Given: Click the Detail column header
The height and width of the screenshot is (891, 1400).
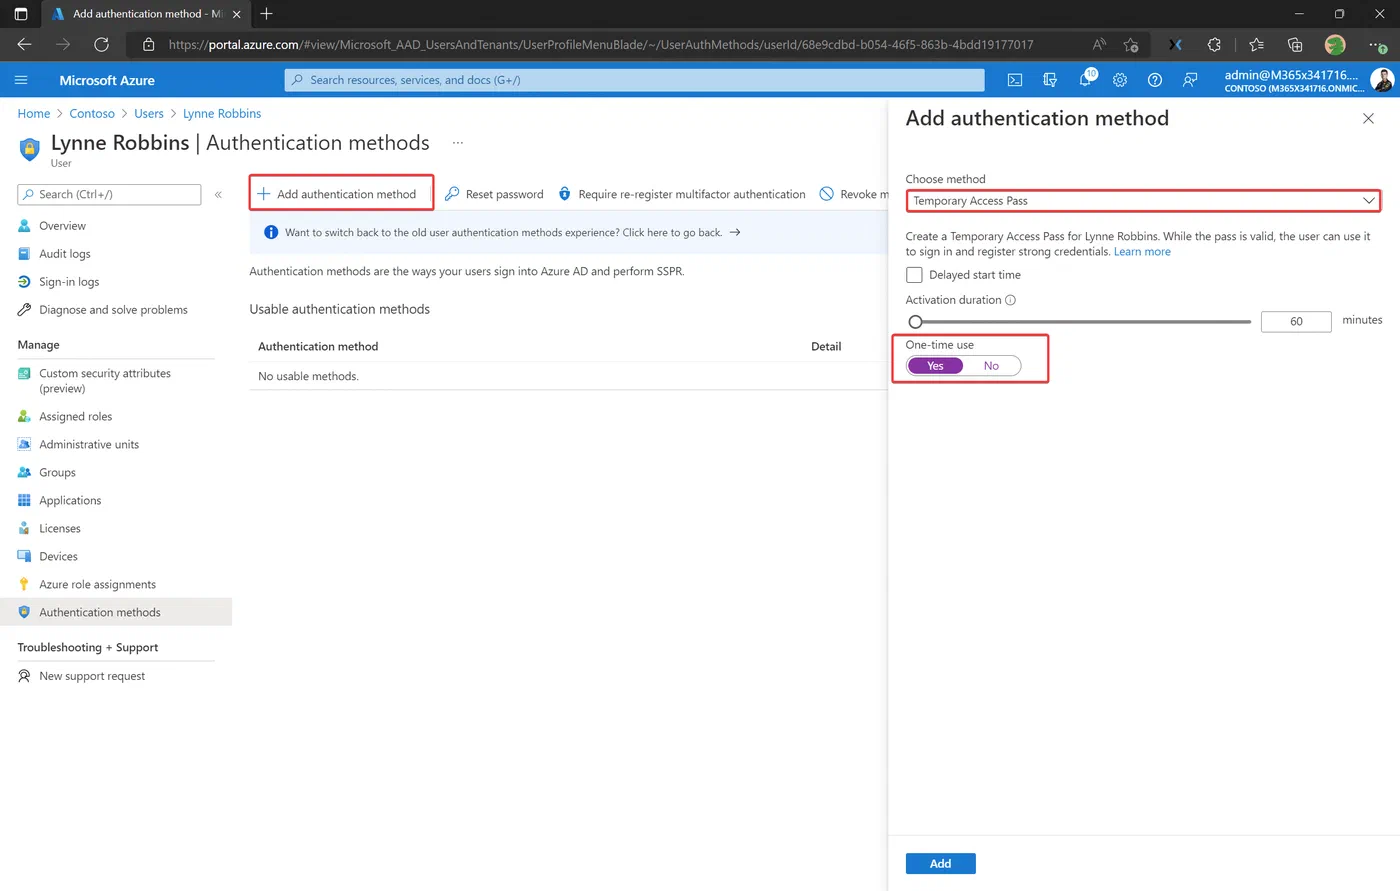Looking at the screenshot, I should tap(826, 347).
